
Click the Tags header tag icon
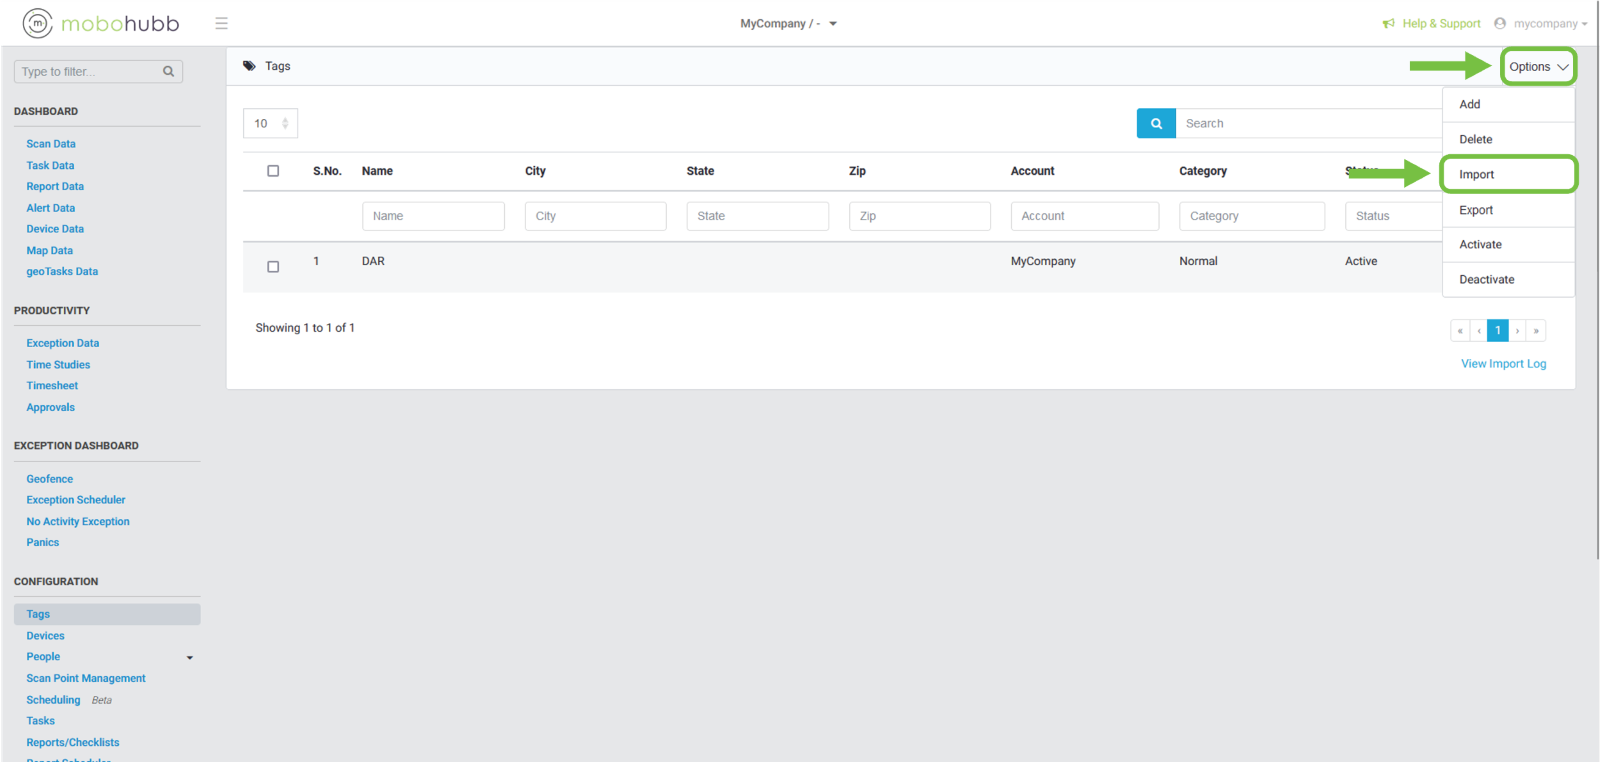[x=249, y=66]
